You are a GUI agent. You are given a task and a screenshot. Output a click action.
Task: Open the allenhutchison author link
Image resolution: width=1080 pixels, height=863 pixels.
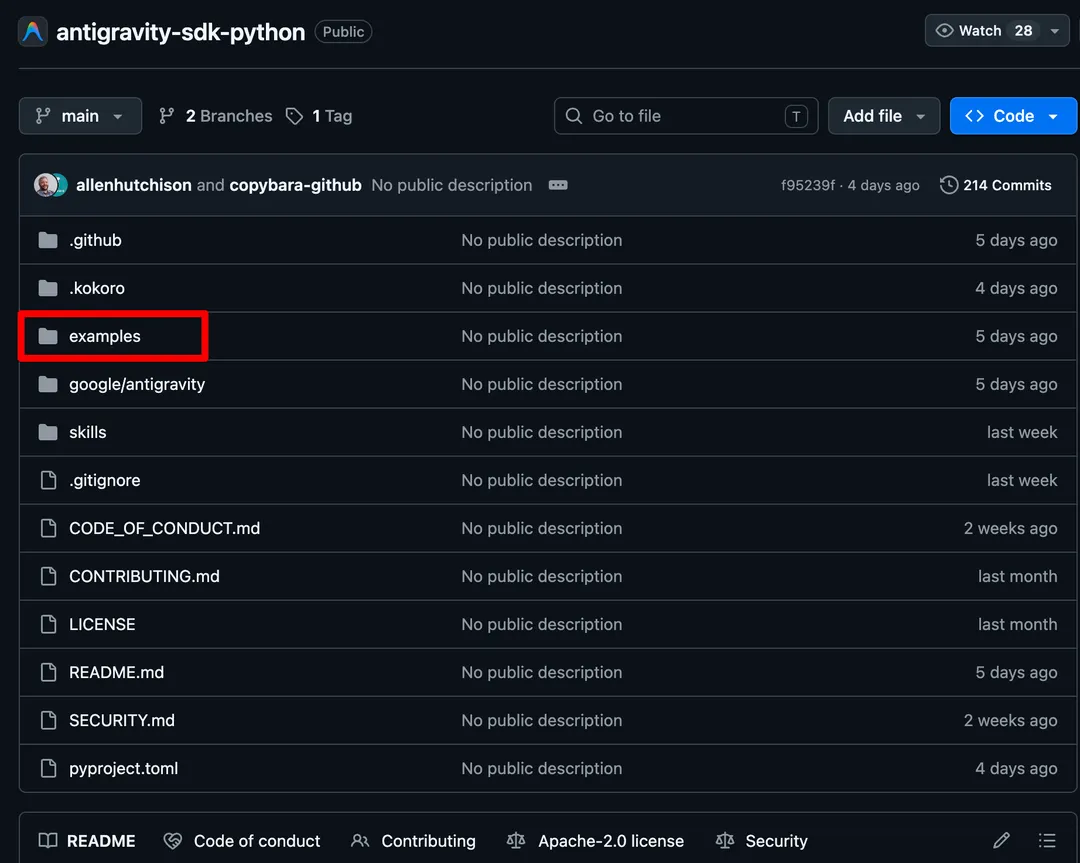134,185
